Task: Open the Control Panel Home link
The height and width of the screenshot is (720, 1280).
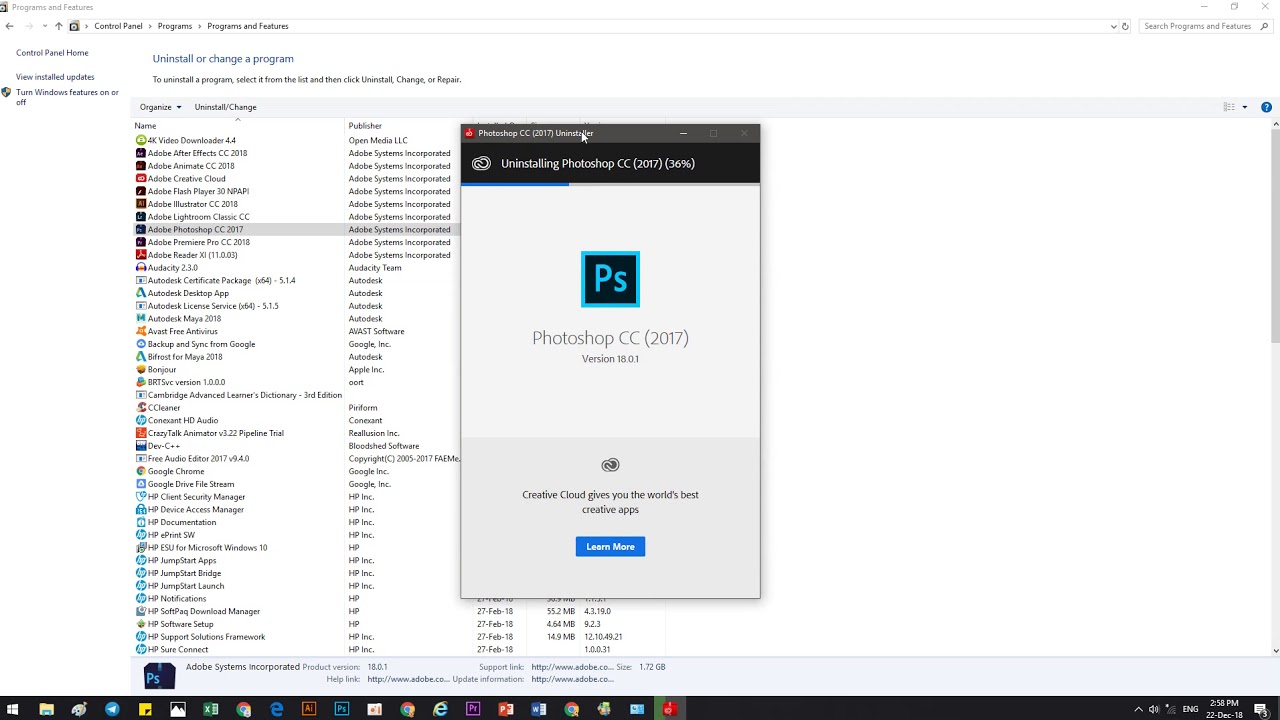Action: click(x=52, y=53)
